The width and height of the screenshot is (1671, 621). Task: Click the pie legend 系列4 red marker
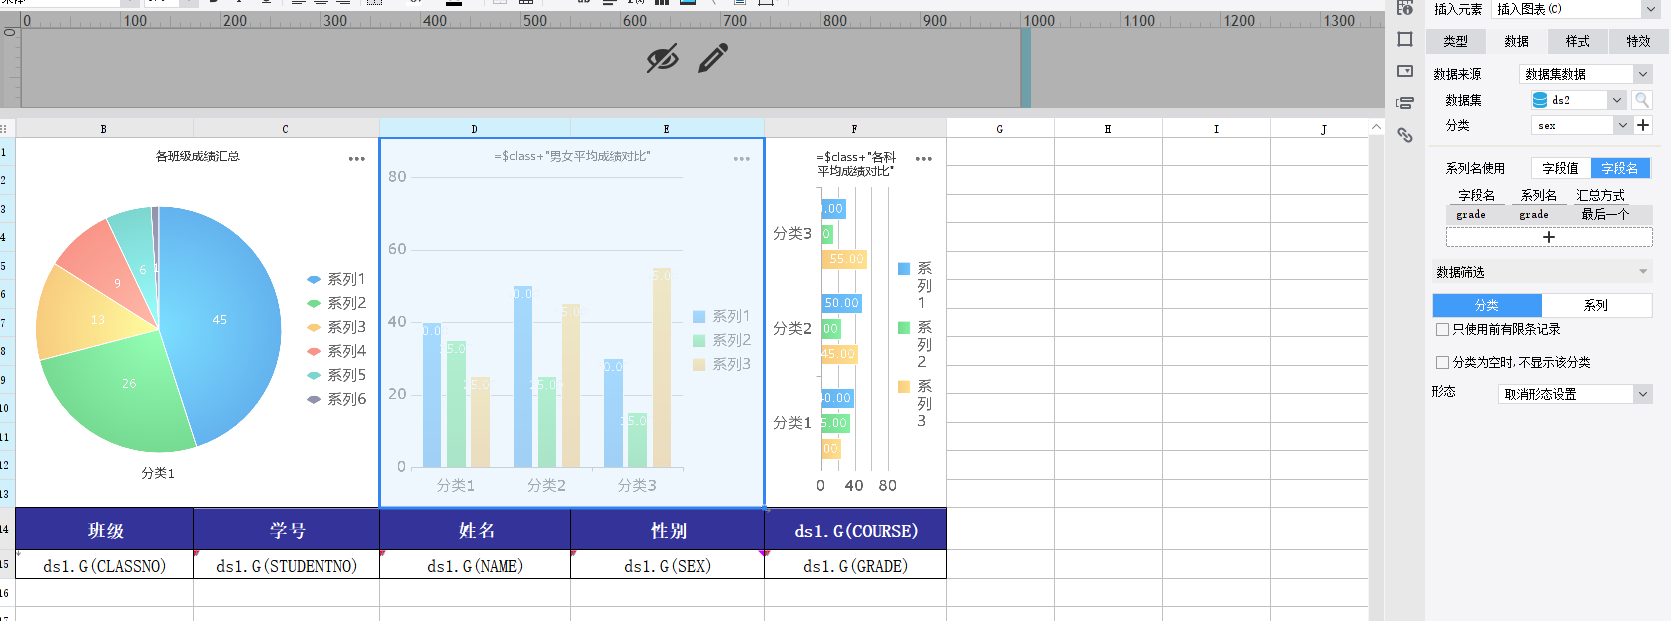pos(314,351)
